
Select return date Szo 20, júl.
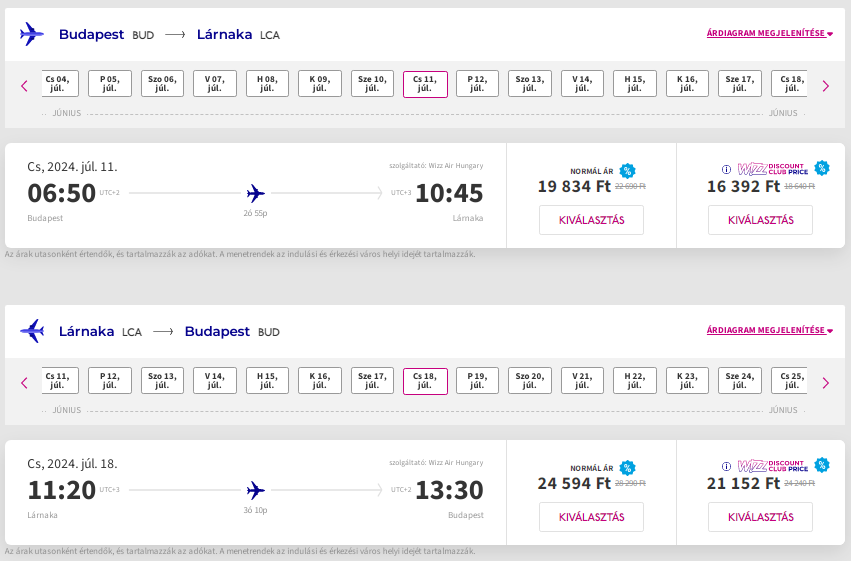pos(530,380)
